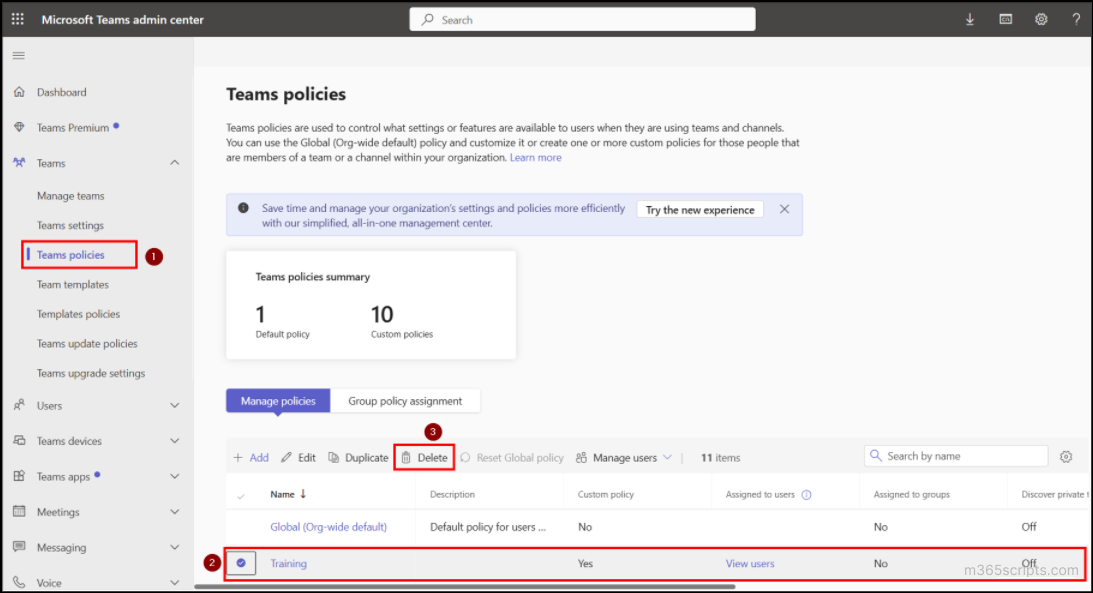The image size is (1093, 593).
Task: Open Manage teams page
Action: coord(70,196)
